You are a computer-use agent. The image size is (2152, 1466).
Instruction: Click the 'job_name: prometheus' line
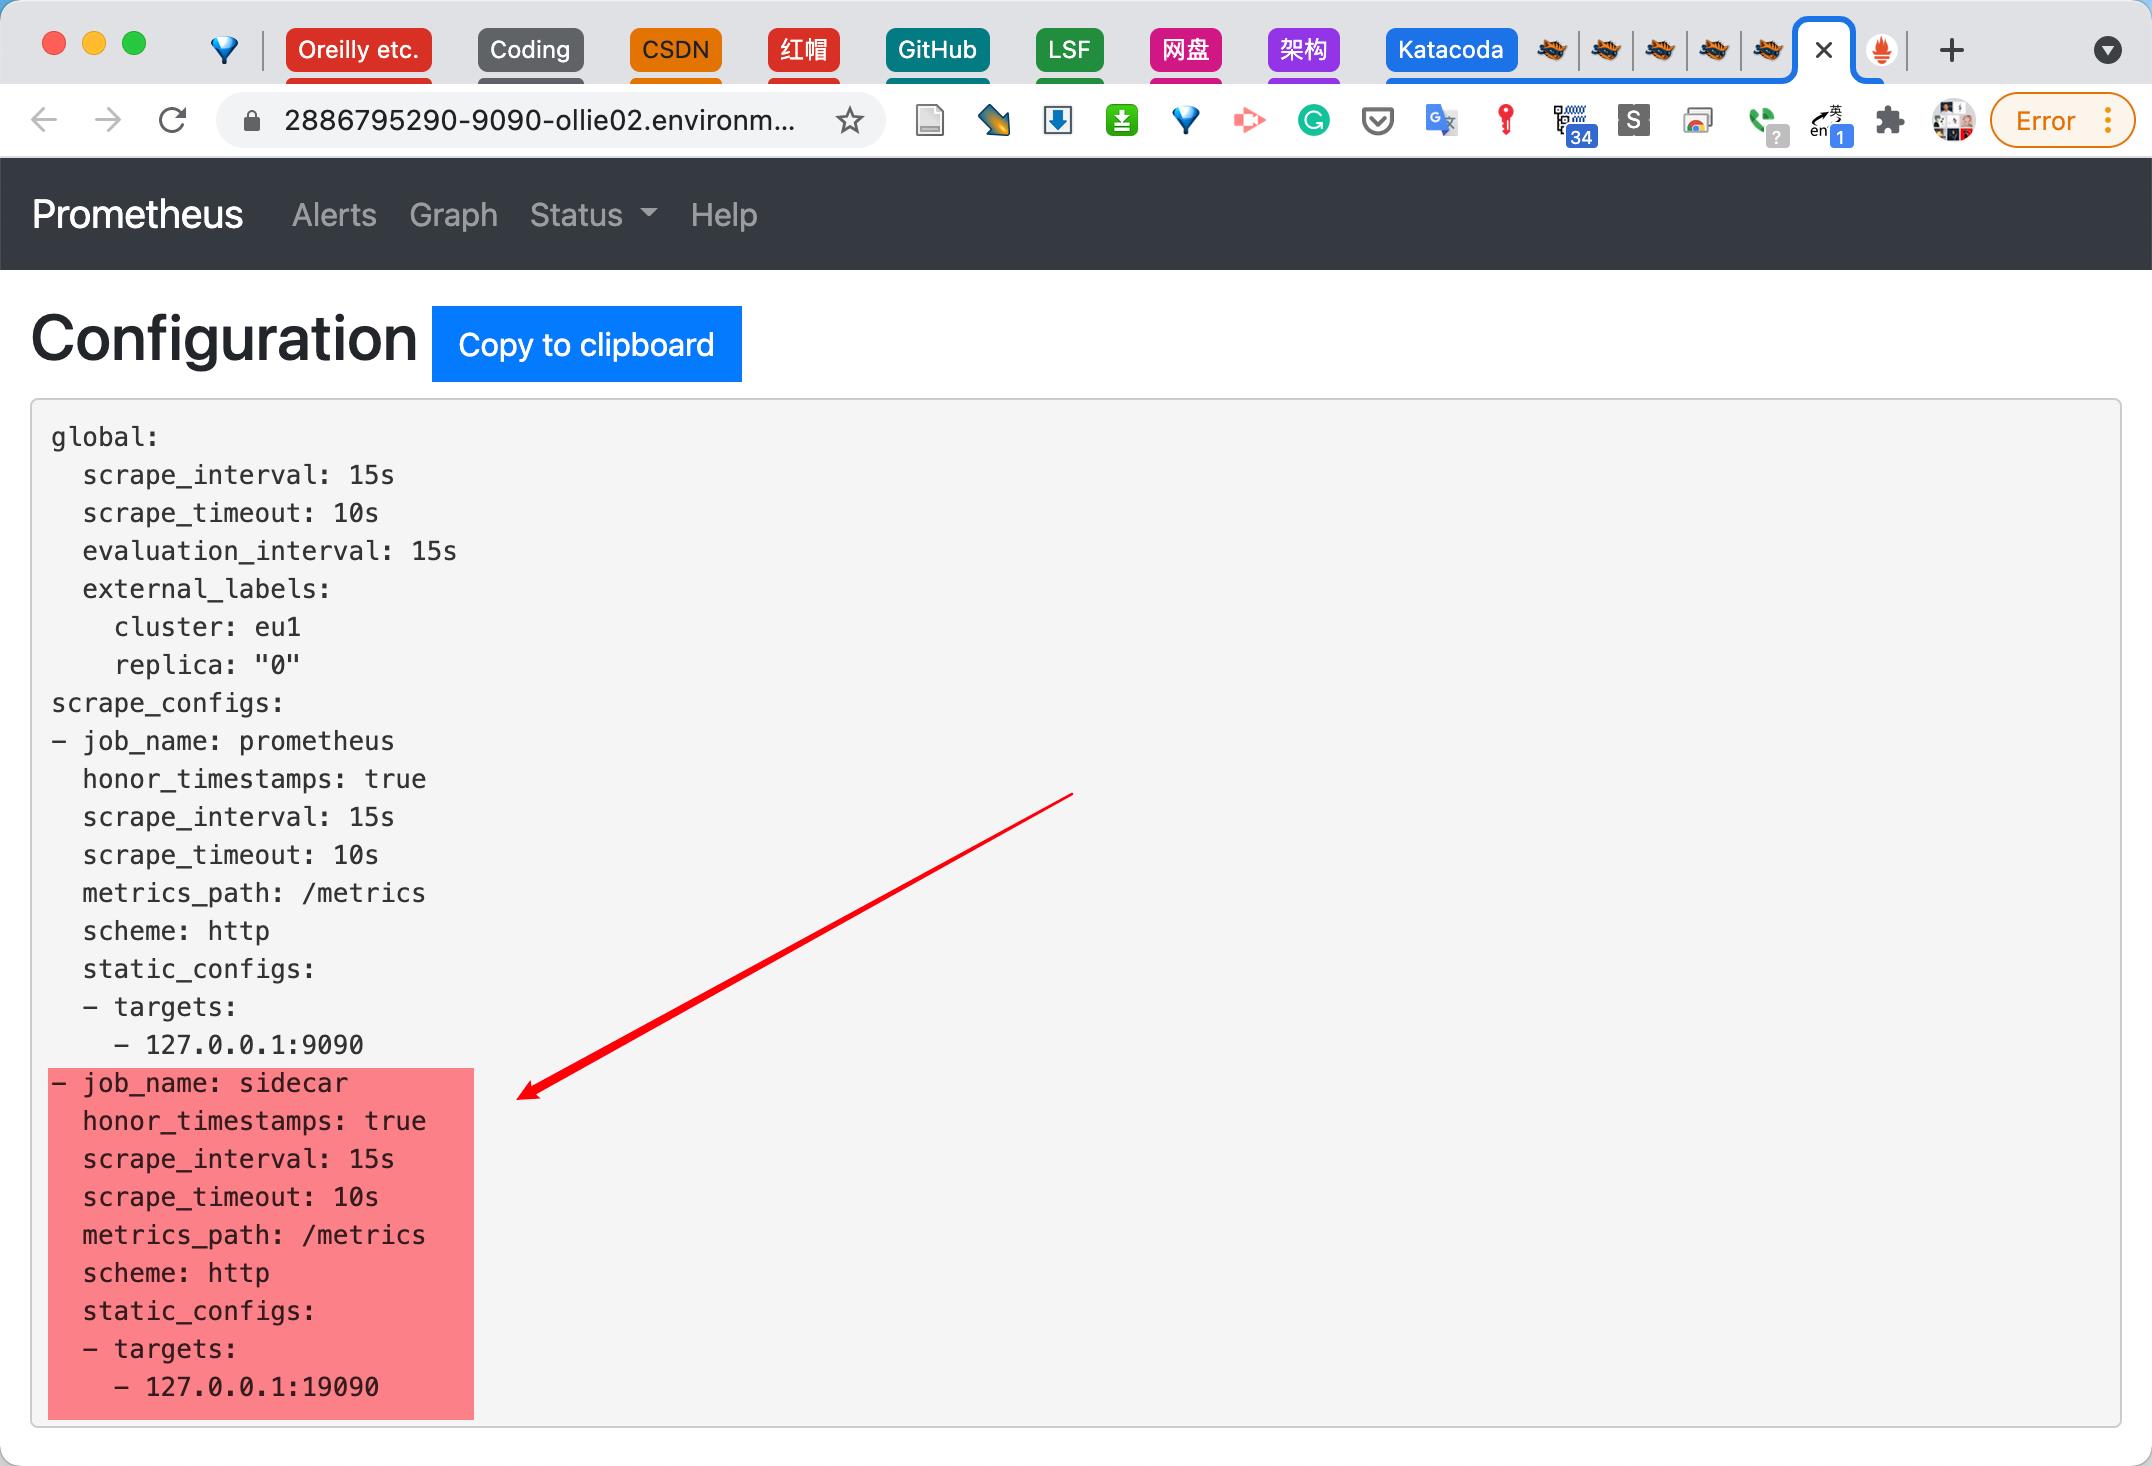point(223,741)
